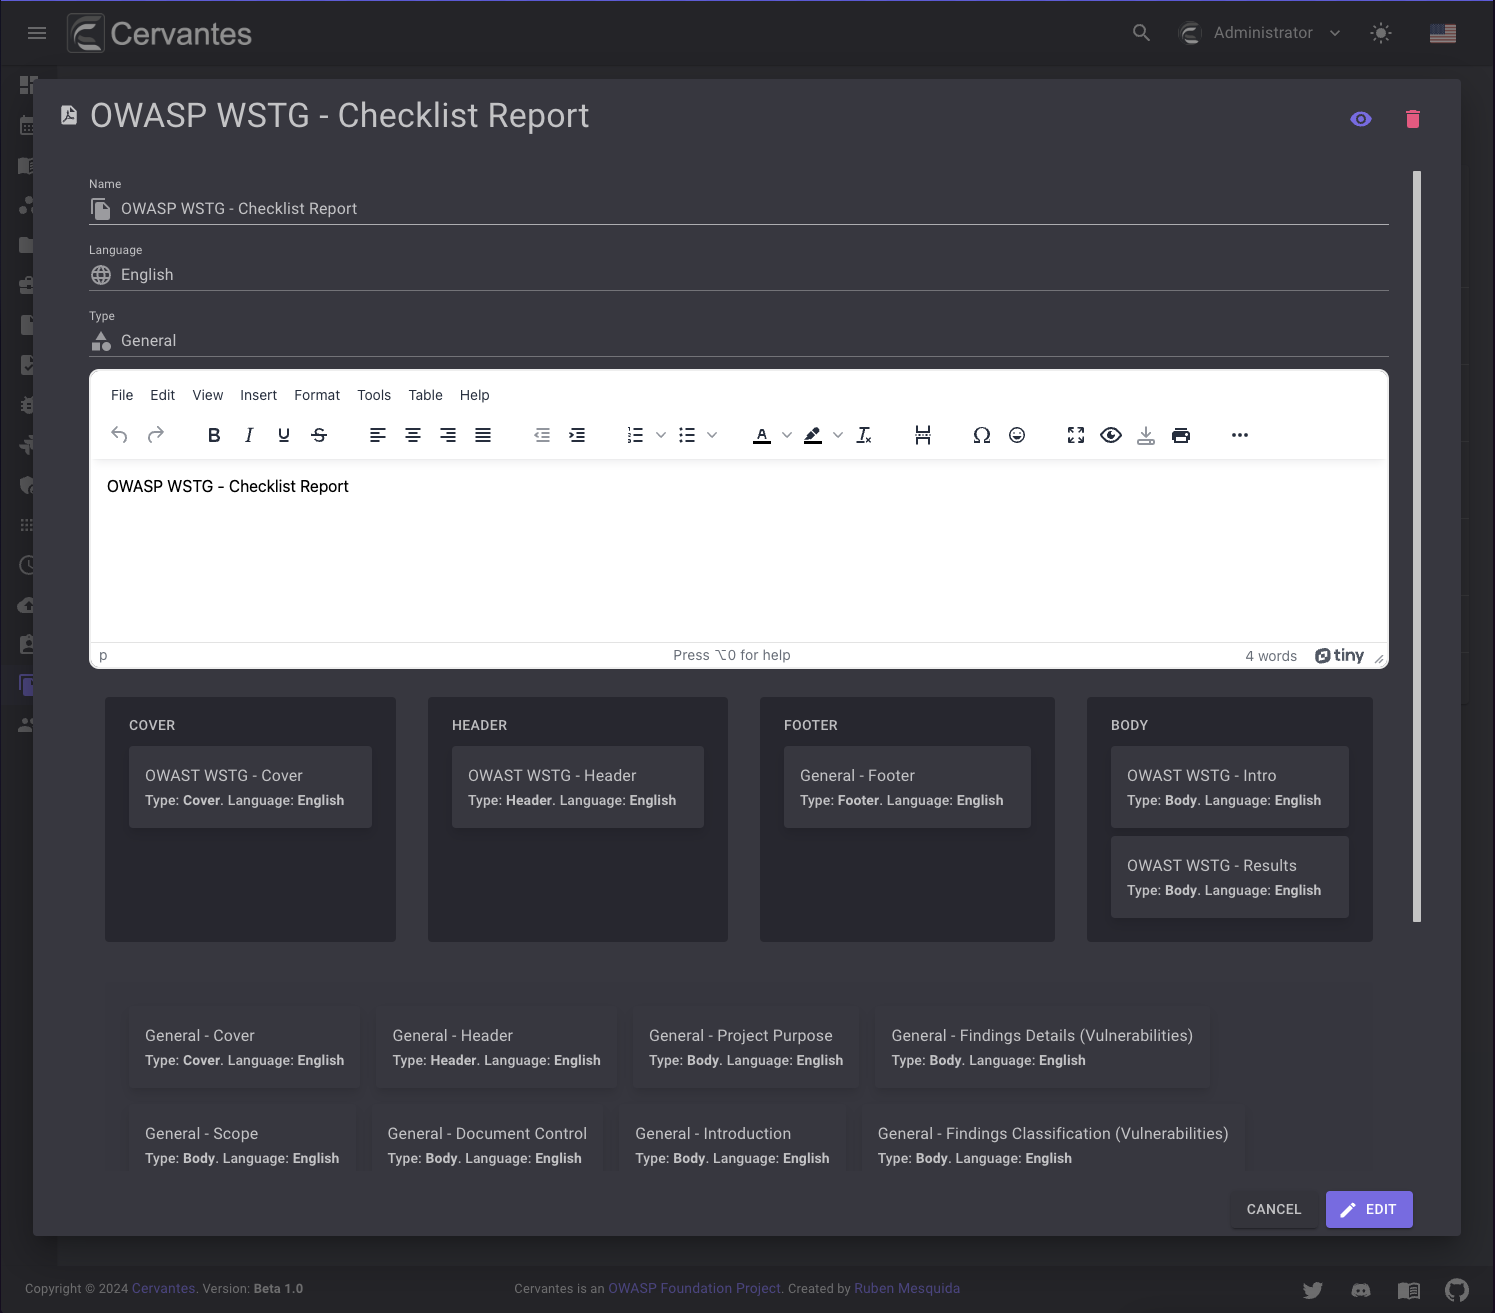Save the editor content
This screenshot has height=1313, width=1495.
coord(1146,435)
